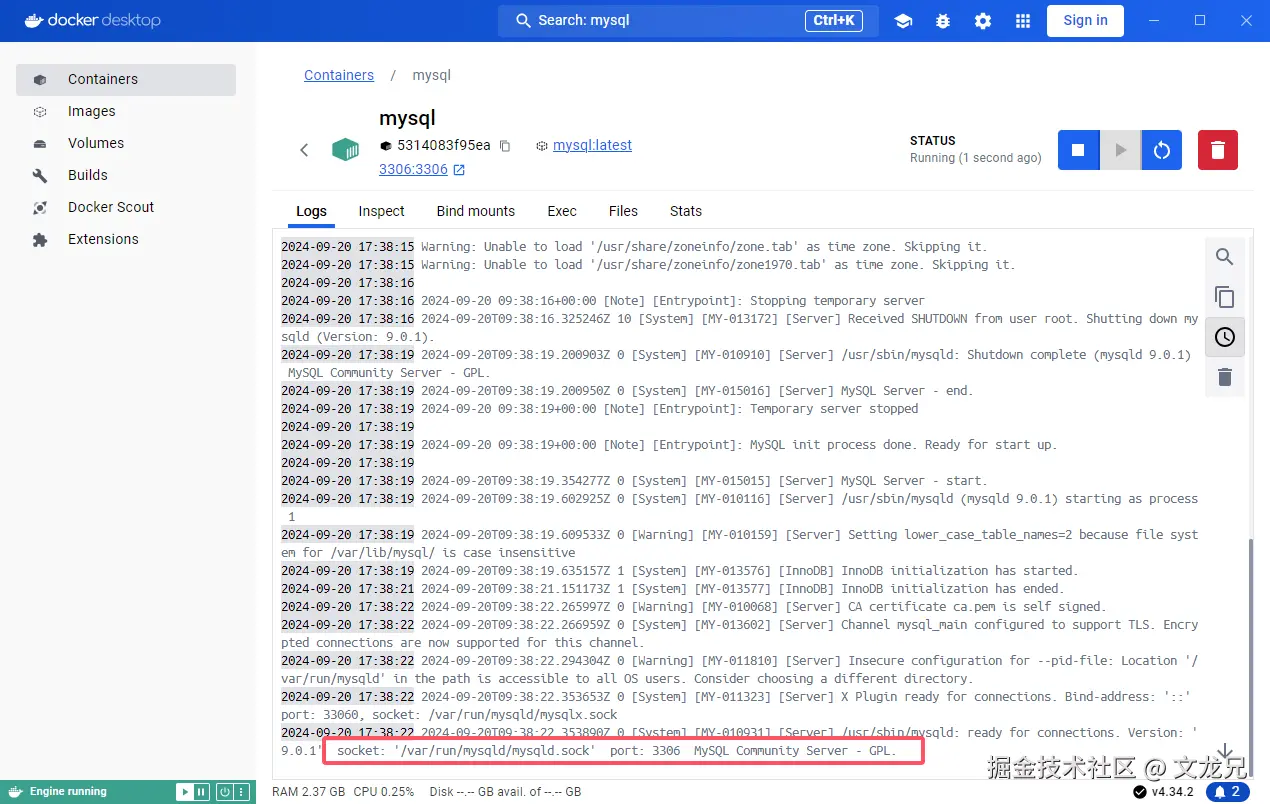The width and height of the screenshot is (1270, 804).
Task: Click the CPU 0.25% readout
Action: pos(384,792)
